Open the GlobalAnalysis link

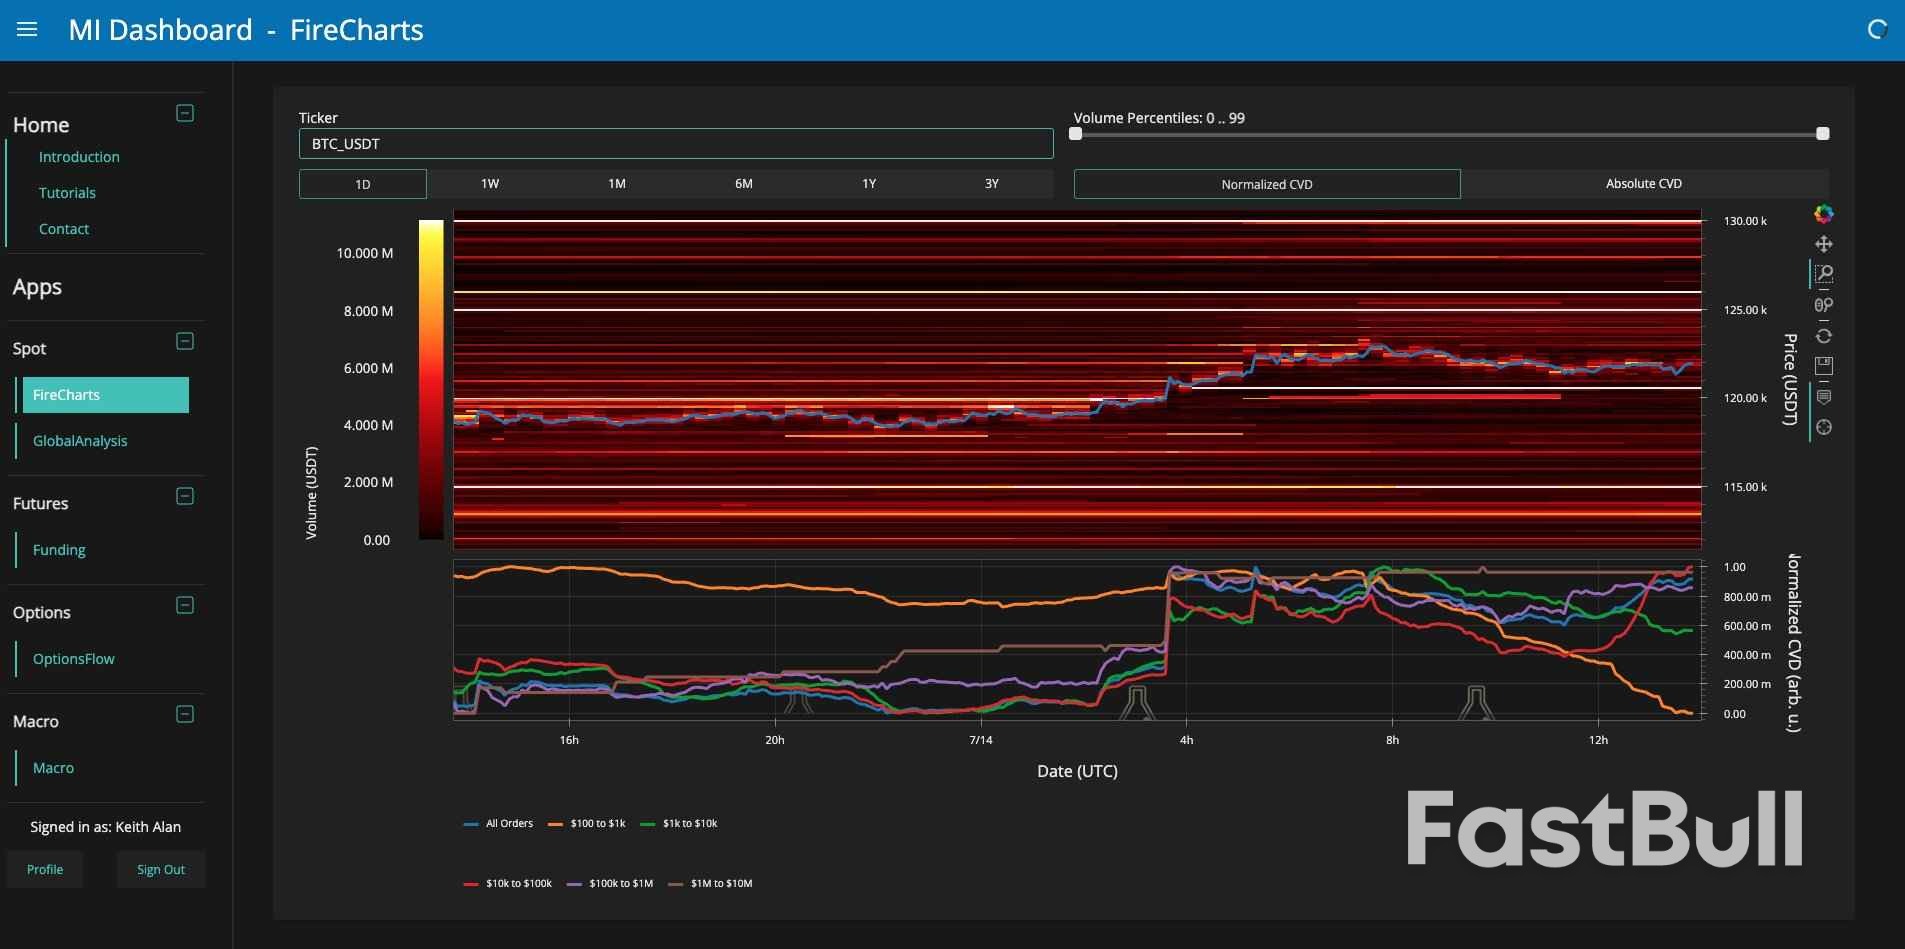[x=80, y=441]
